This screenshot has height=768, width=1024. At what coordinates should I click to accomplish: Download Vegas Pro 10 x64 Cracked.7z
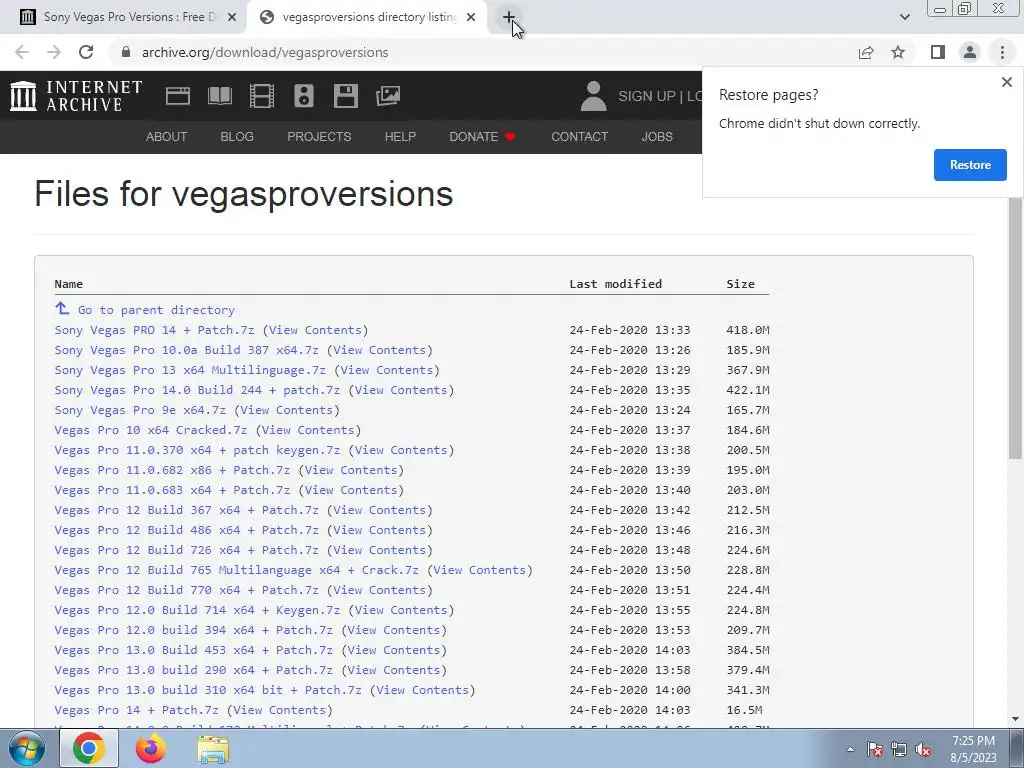point(151,430)
